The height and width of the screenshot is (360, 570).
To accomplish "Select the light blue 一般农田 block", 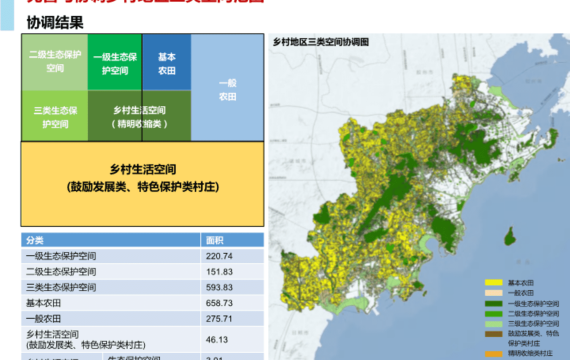I will pyautogui.click(x=227, y=87).
